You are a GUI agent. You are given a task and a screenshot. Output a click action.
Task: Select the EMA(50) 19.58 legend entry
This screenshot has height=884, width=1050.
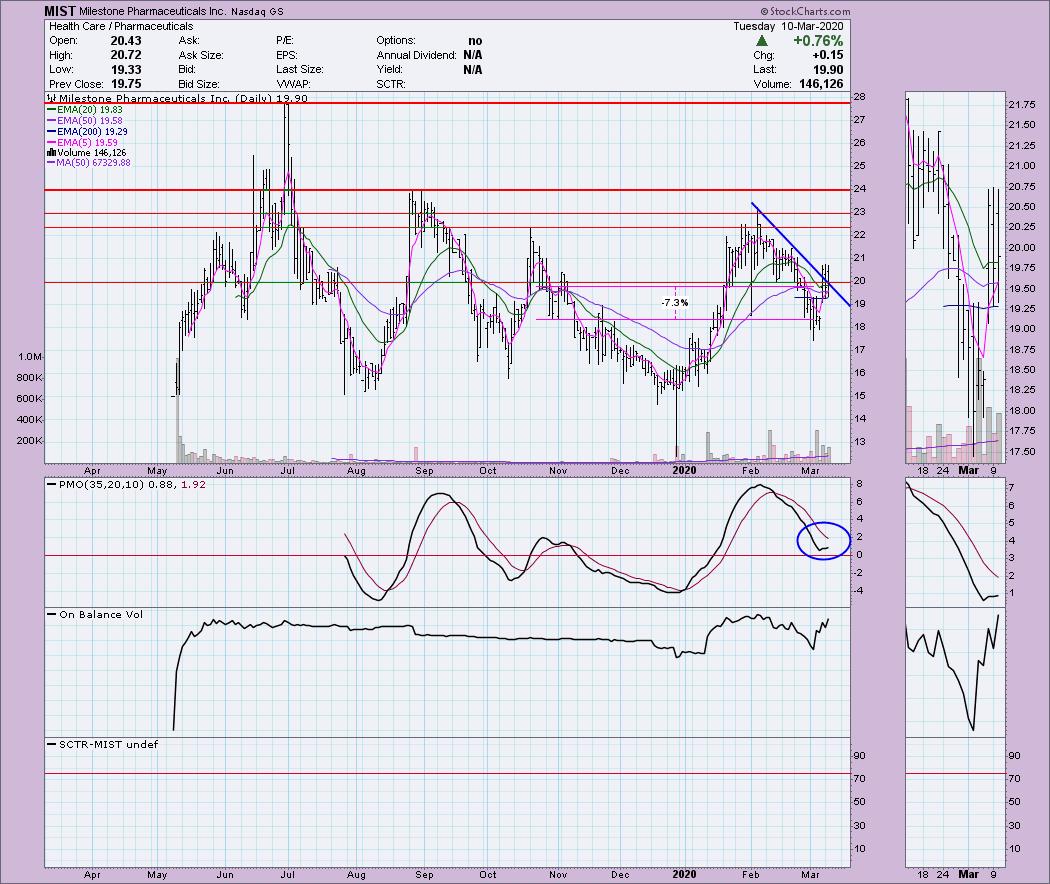tap(84, 121)
